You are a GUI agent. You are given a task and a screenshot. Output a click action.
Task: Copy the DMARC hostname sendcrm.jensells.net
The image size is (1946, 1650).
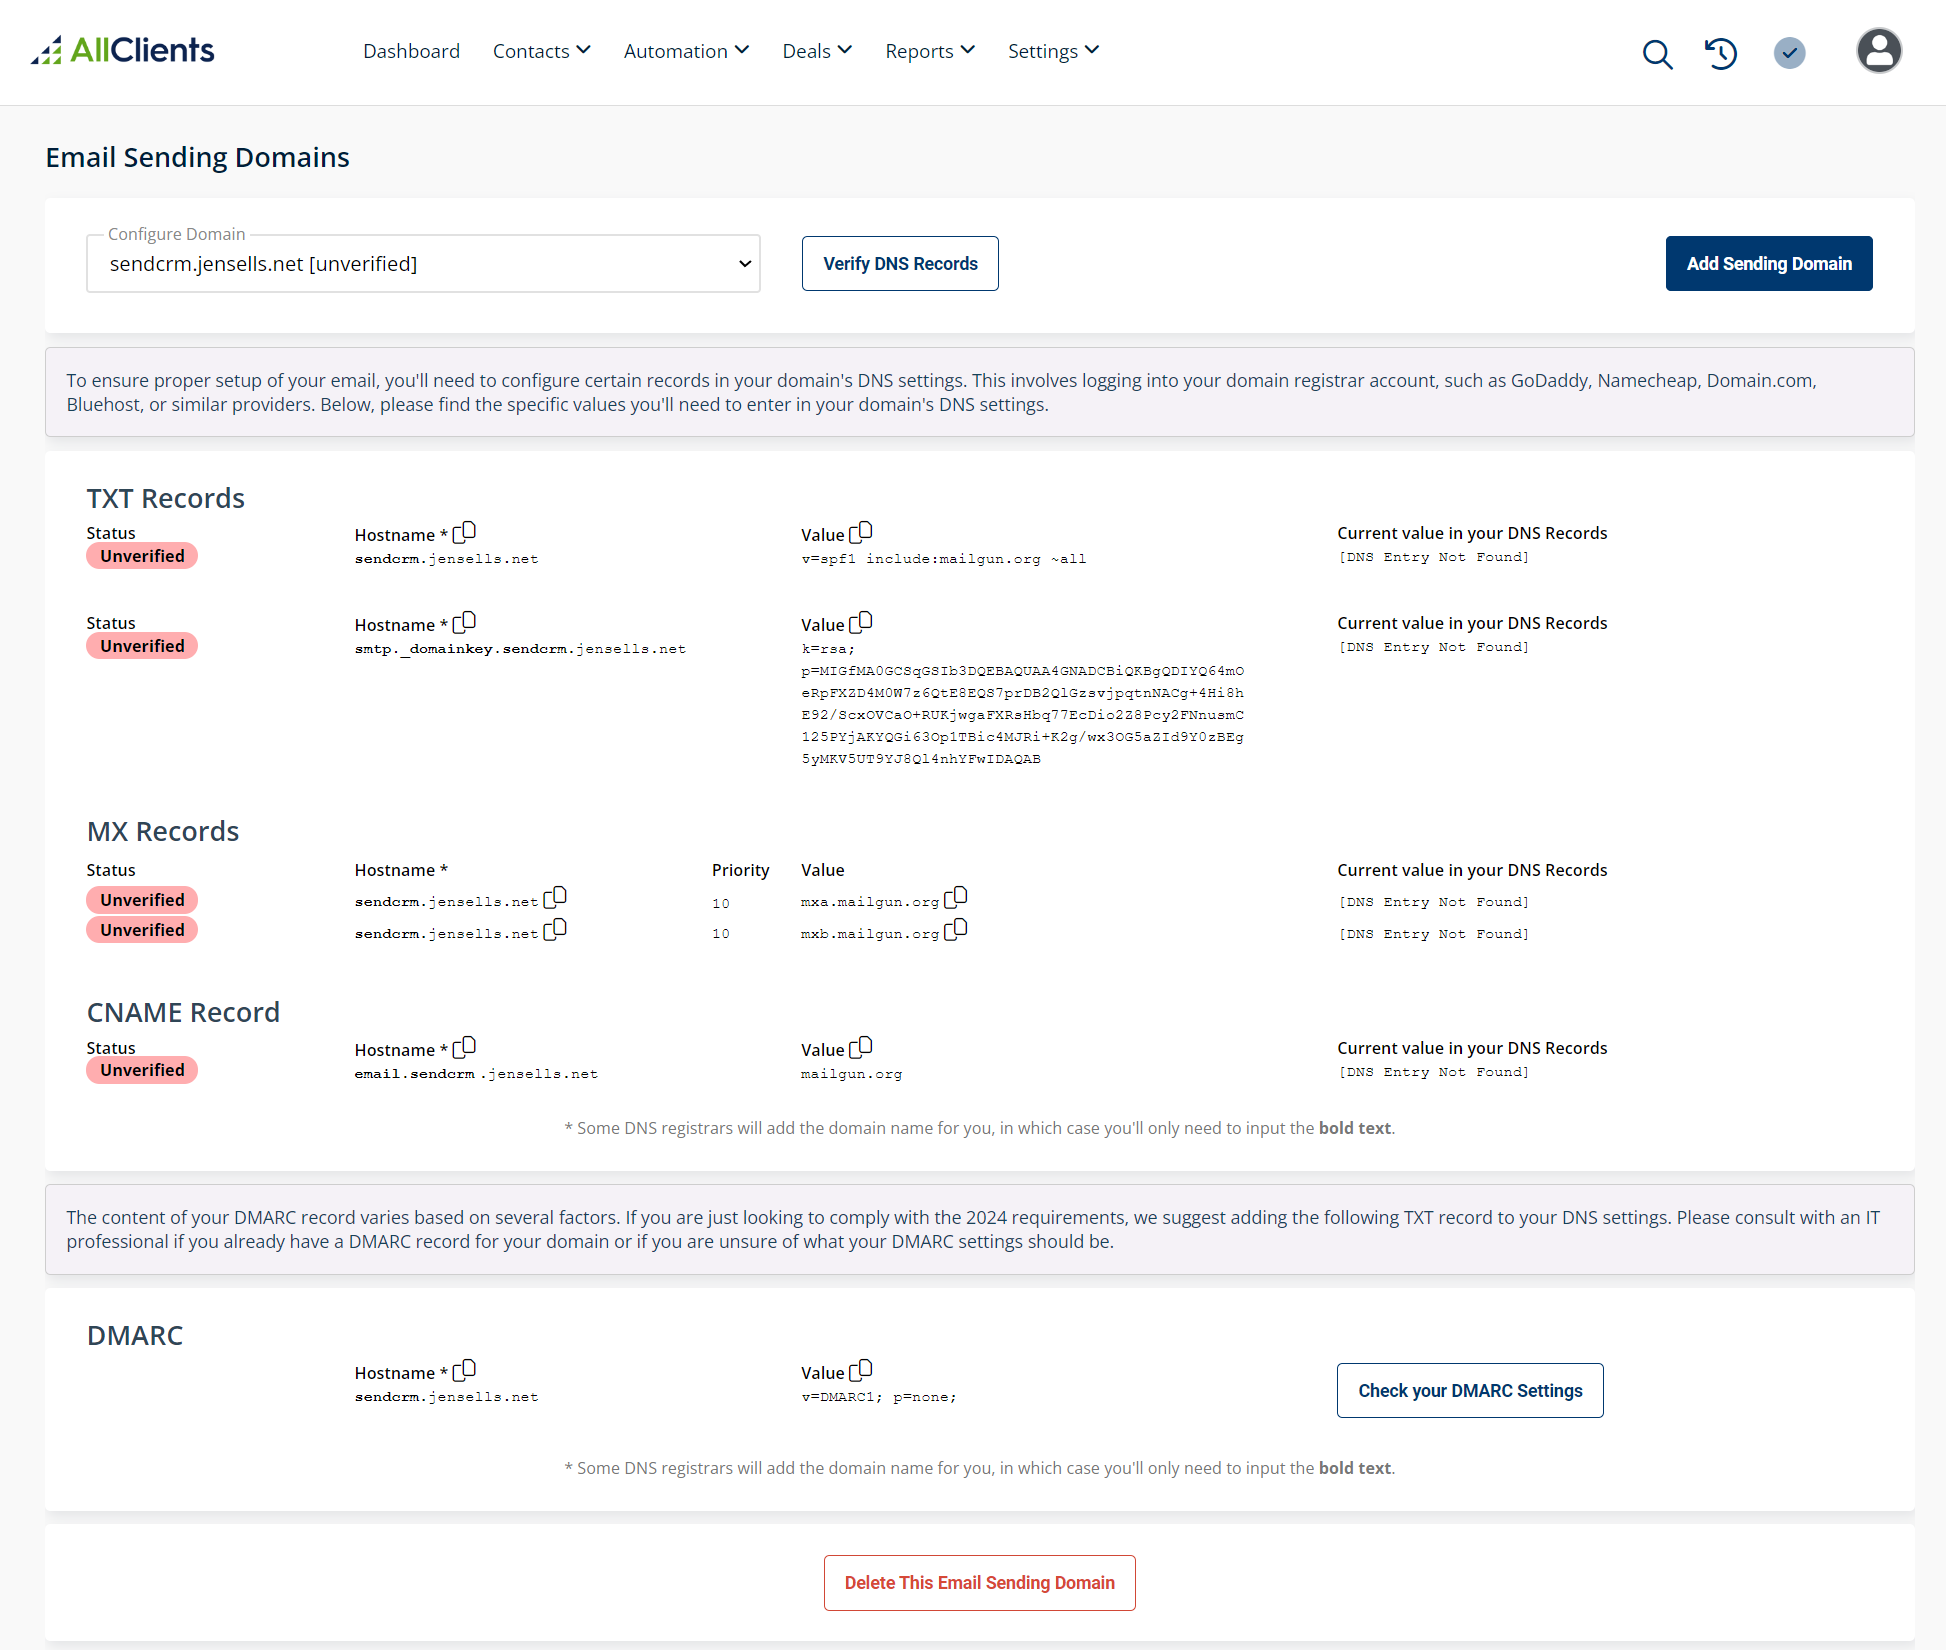pyautogui.click(x=464, y=1370)
